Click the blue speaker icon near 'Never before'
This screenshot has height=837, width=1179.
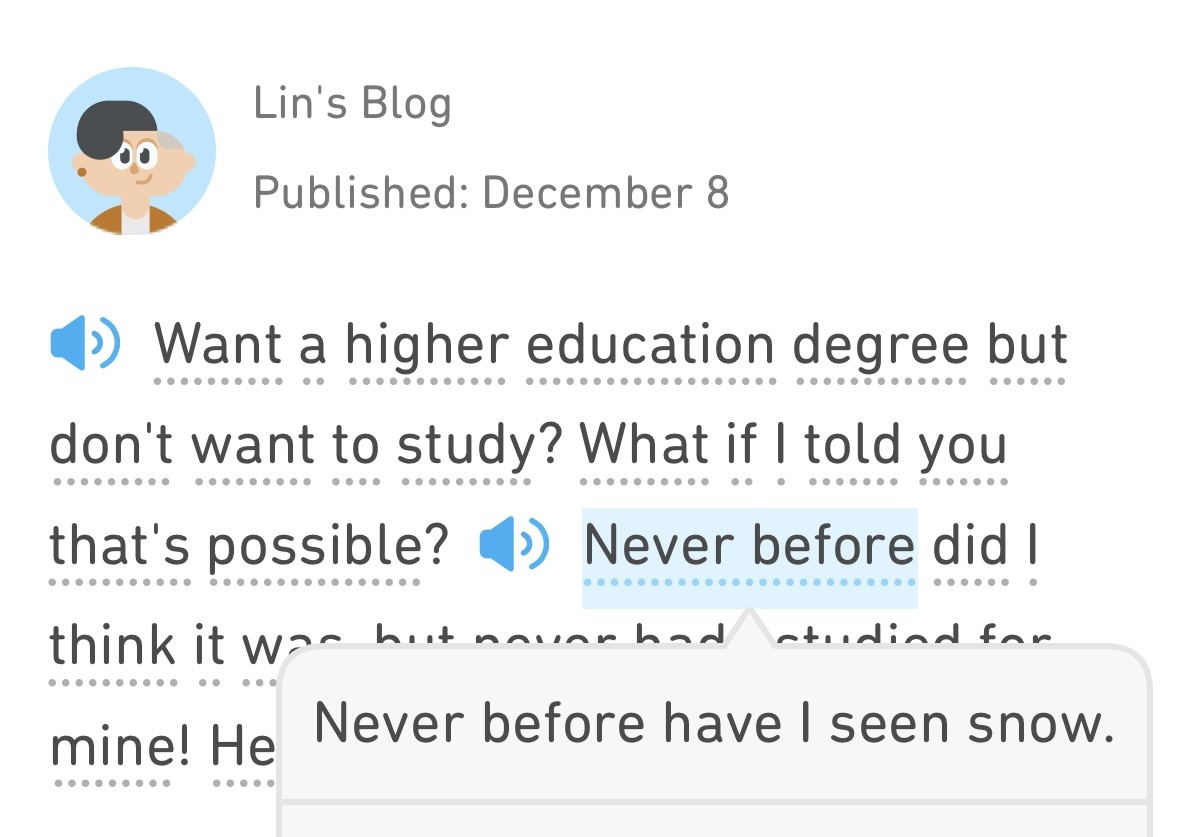pyautogui.click(x=514, y=545)
